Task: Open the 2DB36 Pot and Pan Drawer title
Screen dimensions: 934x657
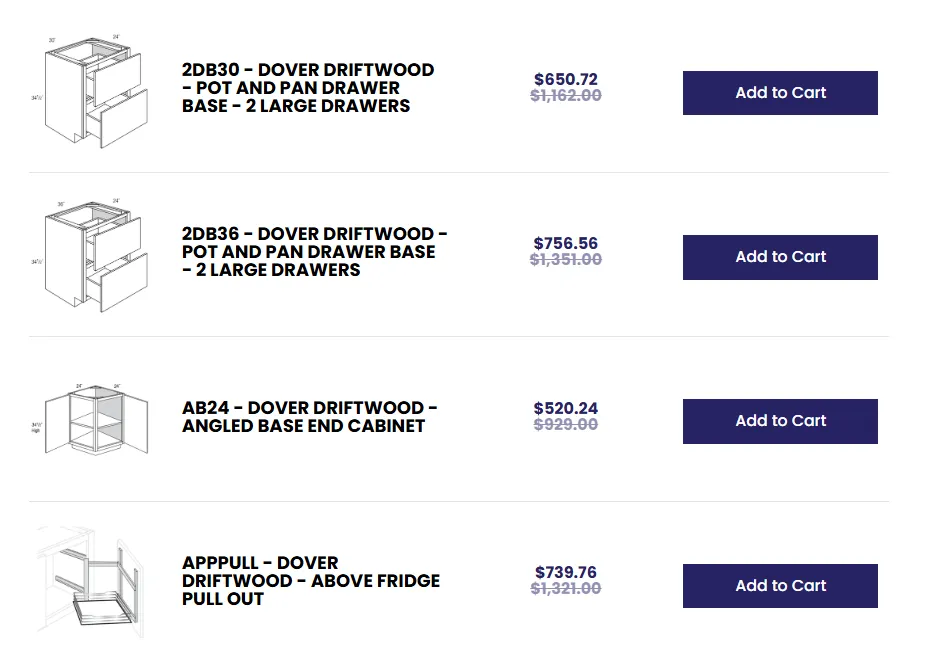Action: (314, 252)
